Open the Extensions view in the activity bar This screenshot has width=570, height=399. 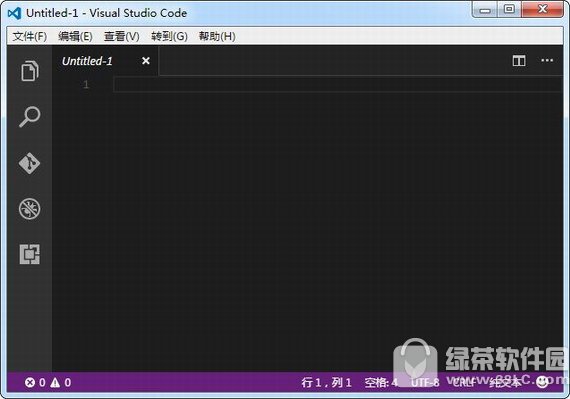[x=29, y=254]
